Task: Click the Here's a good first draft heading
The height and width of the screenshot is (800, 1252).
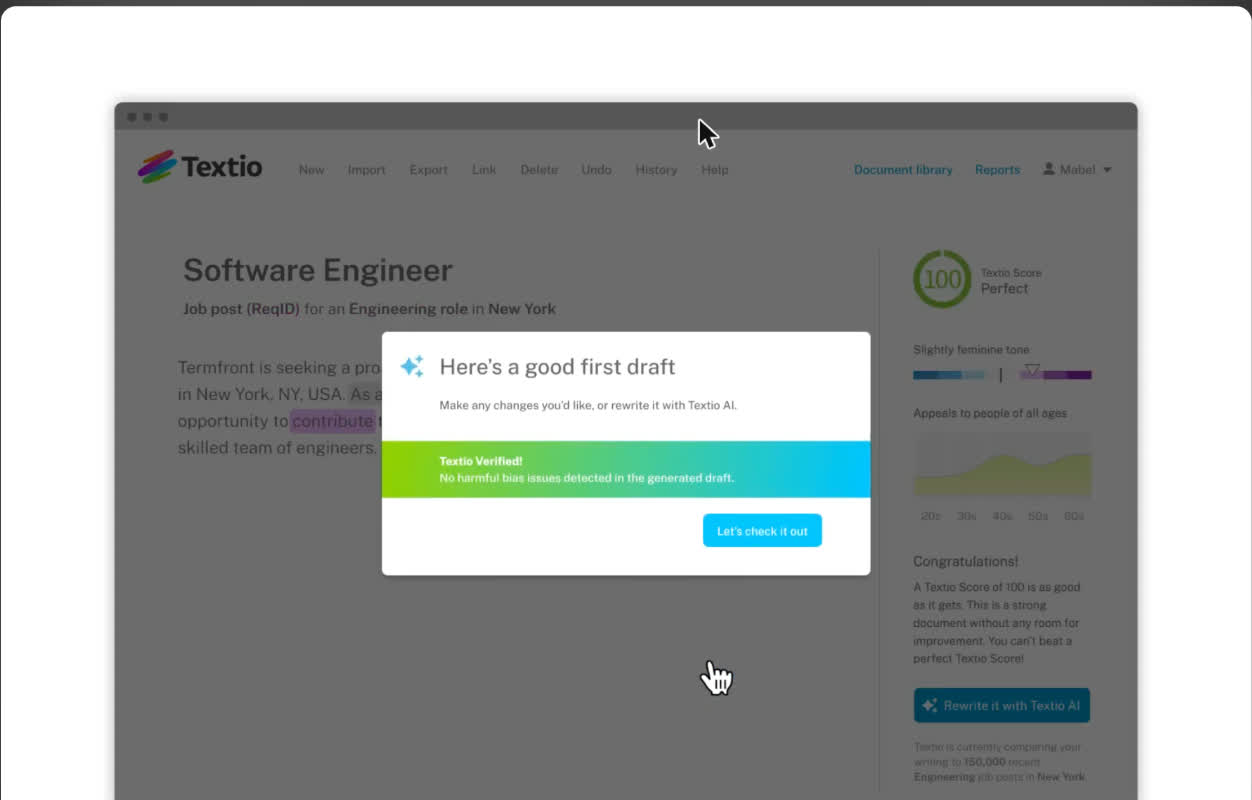Action: 557,367
